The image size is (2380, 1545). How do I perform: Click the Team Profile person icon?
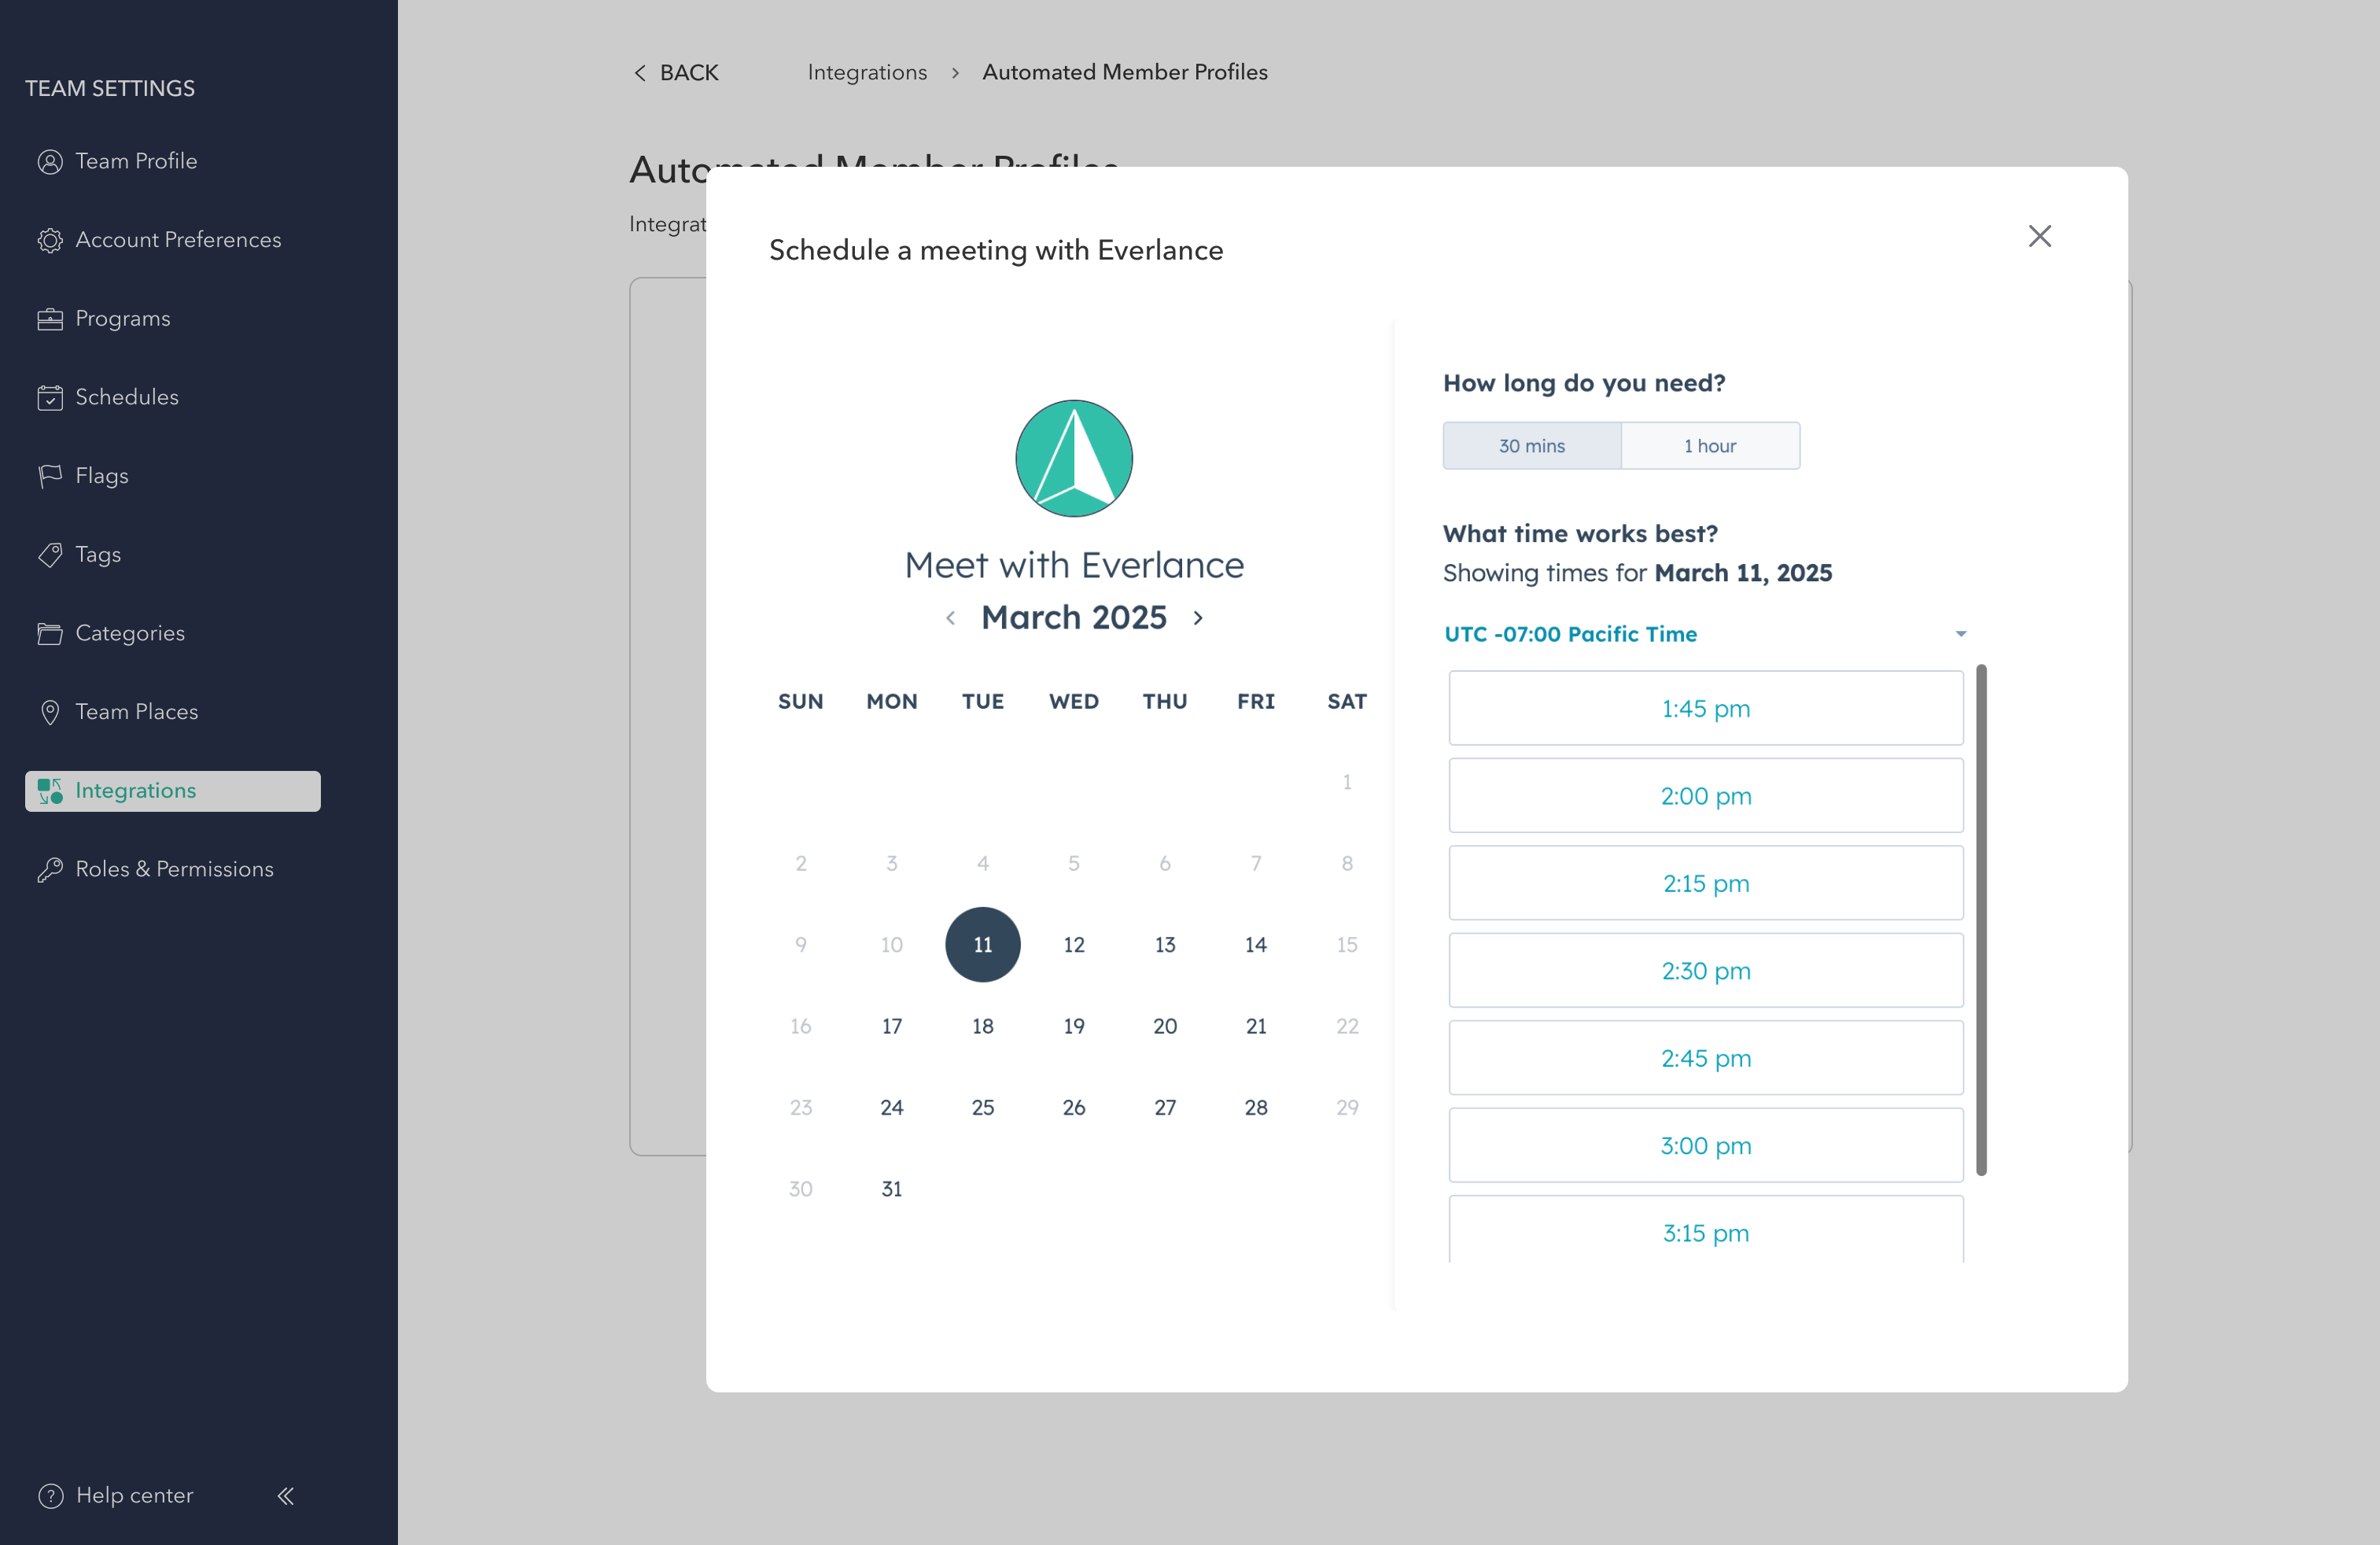50,161
